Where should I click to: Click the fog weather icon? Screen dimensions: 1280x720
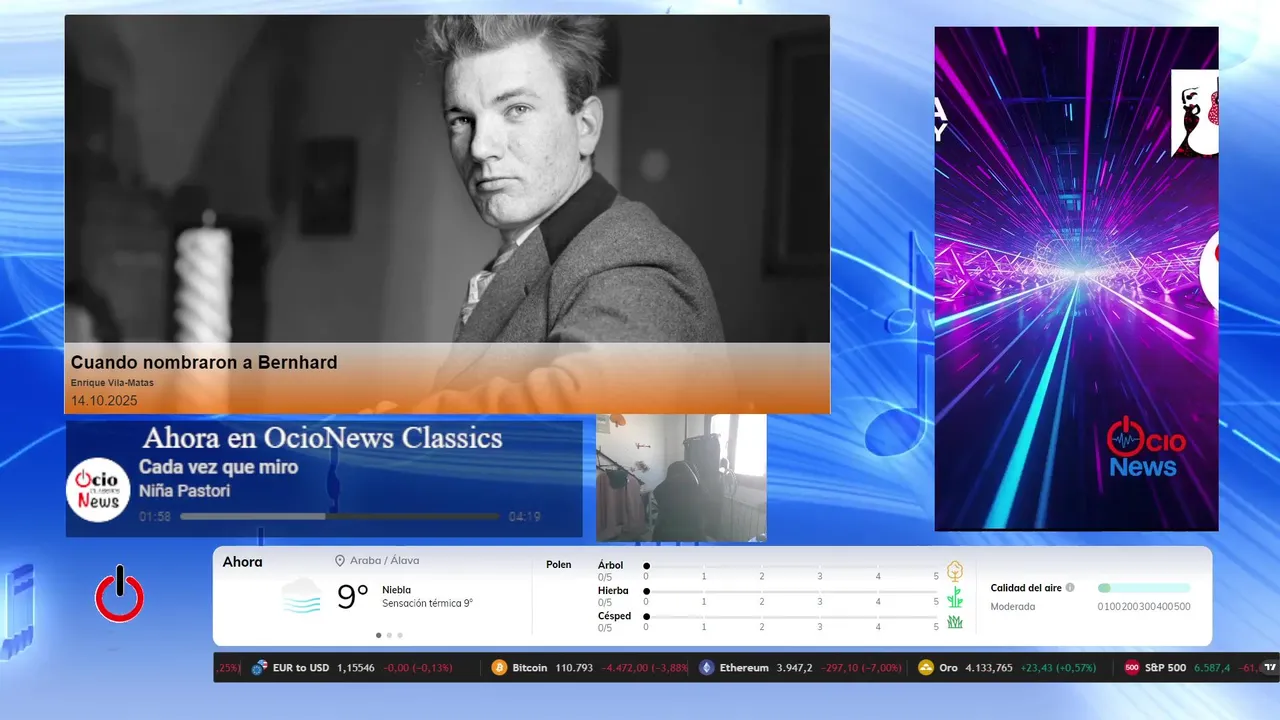pyautogui.click(x=301, y=597)
